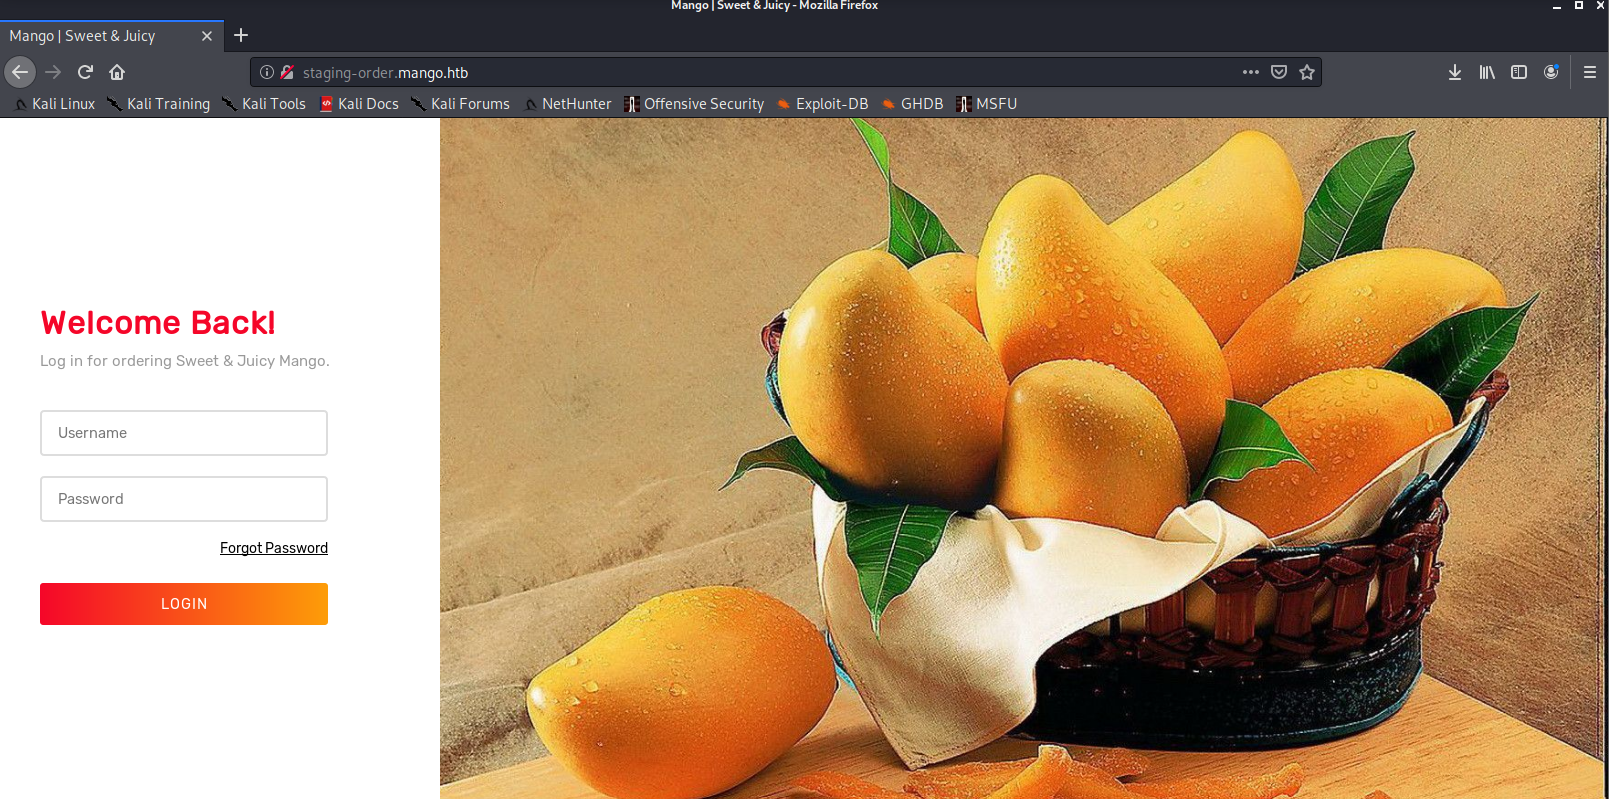The image size is (1609, 799).
Task: Go to the Firefox home page
Action: tap(117, 72)
